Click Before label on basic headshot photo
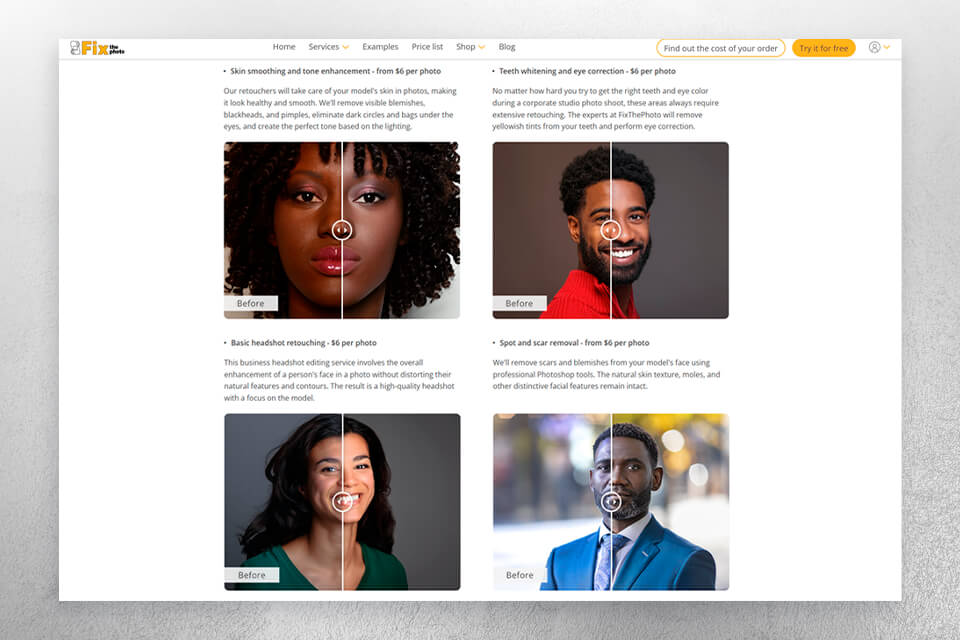This screenshot has width=960, height=640. [252, 575]
